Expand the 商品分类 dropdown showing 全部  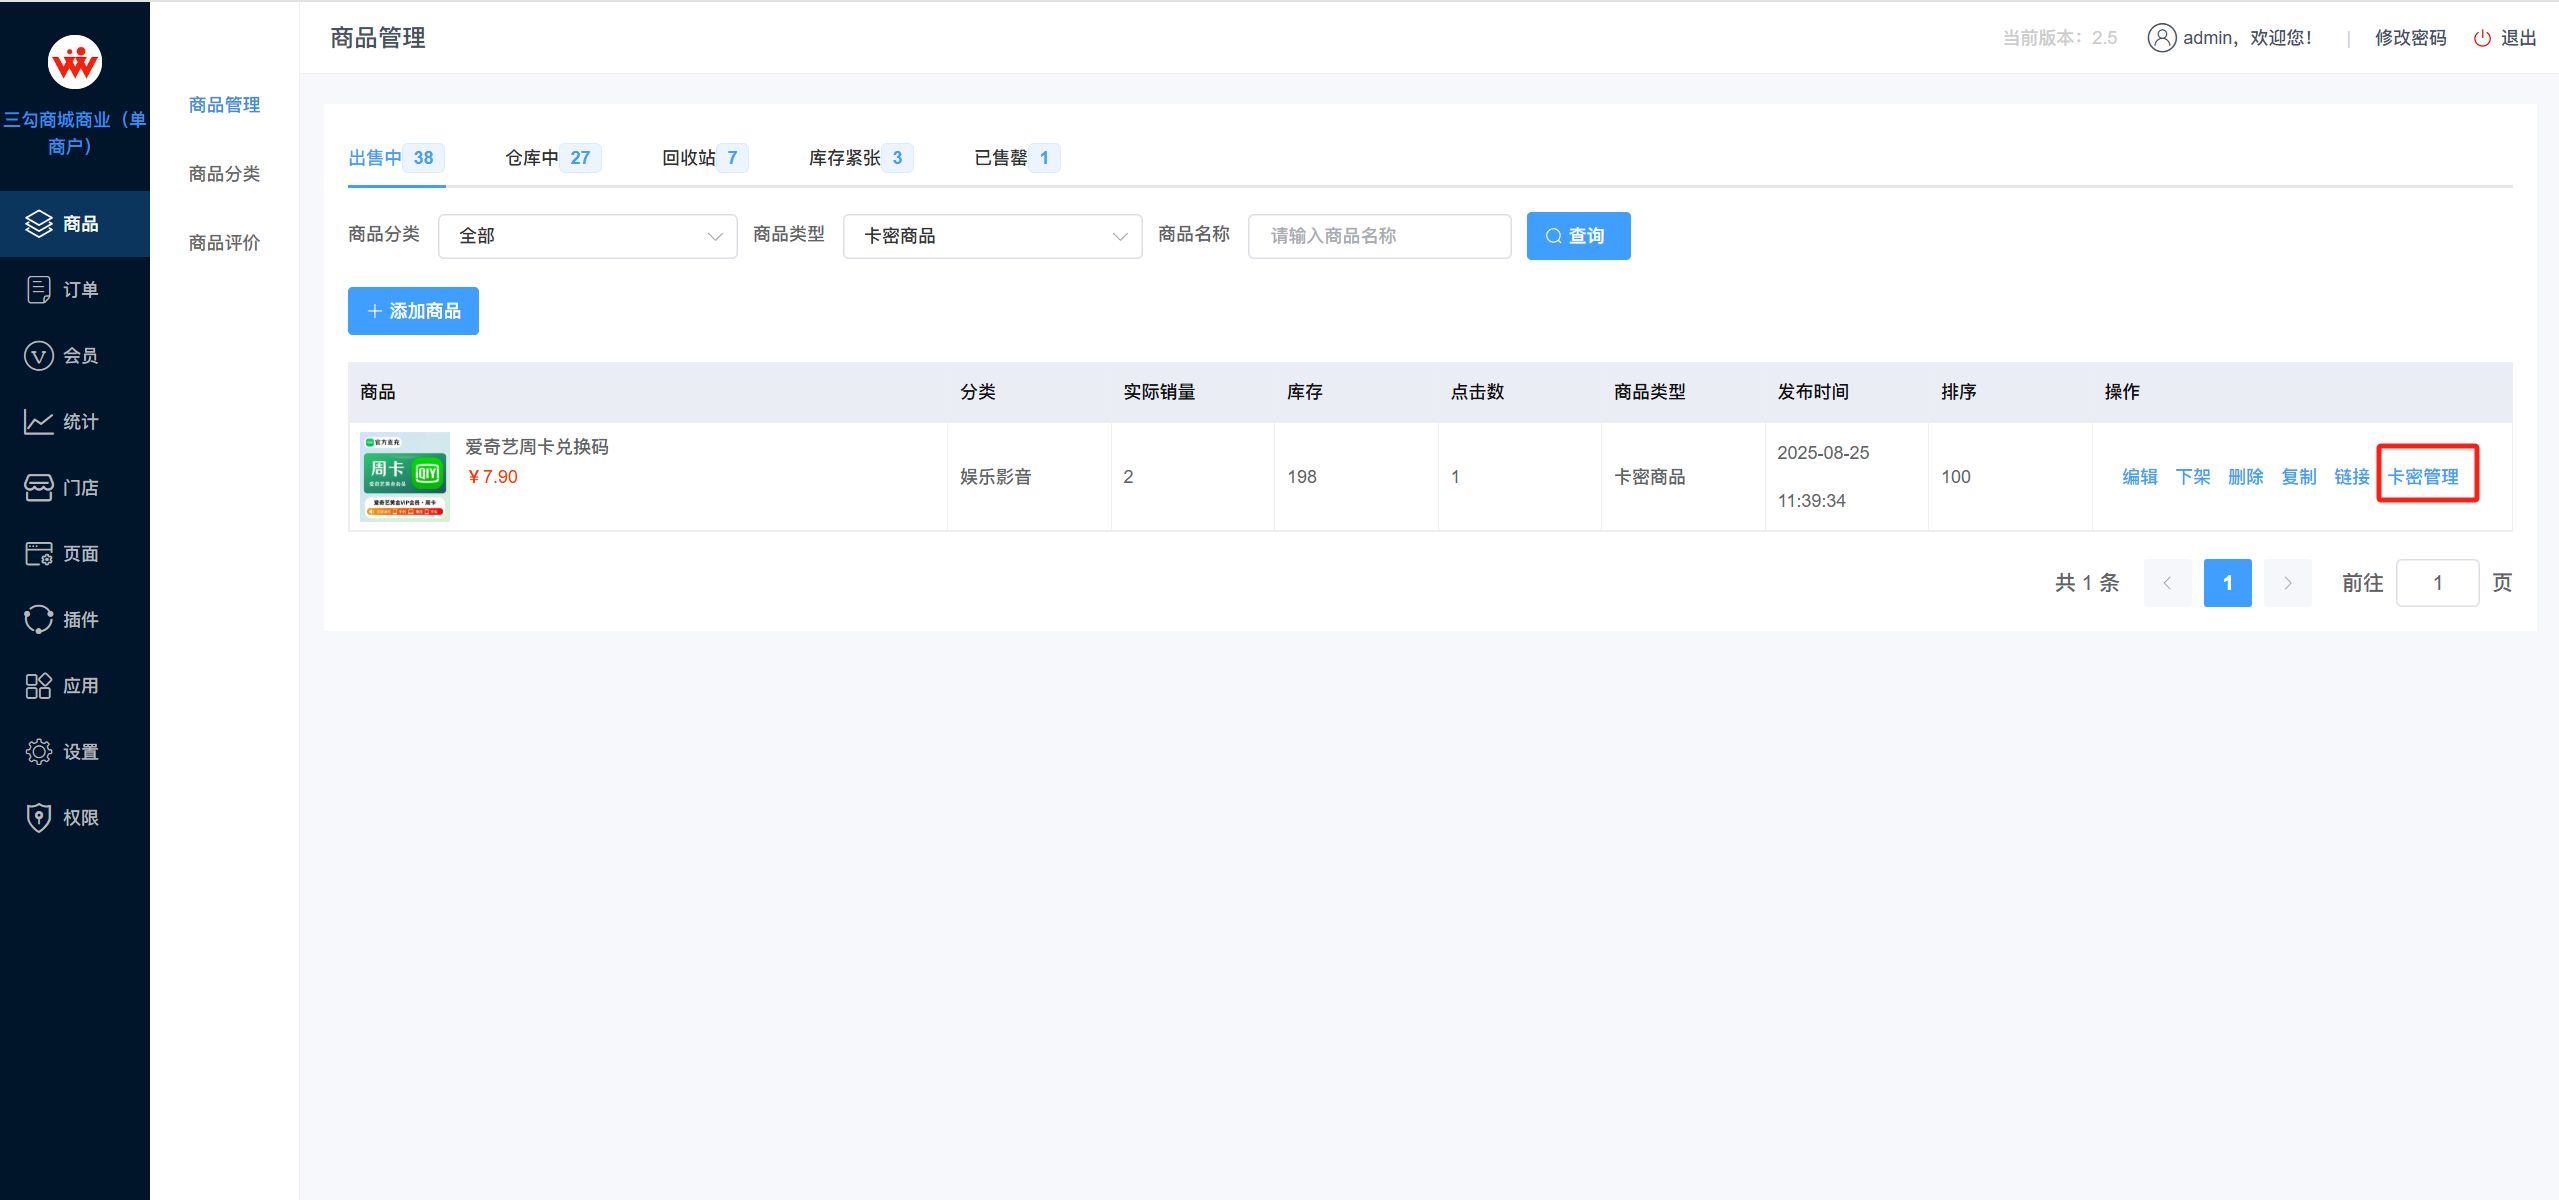click(587, 237)
